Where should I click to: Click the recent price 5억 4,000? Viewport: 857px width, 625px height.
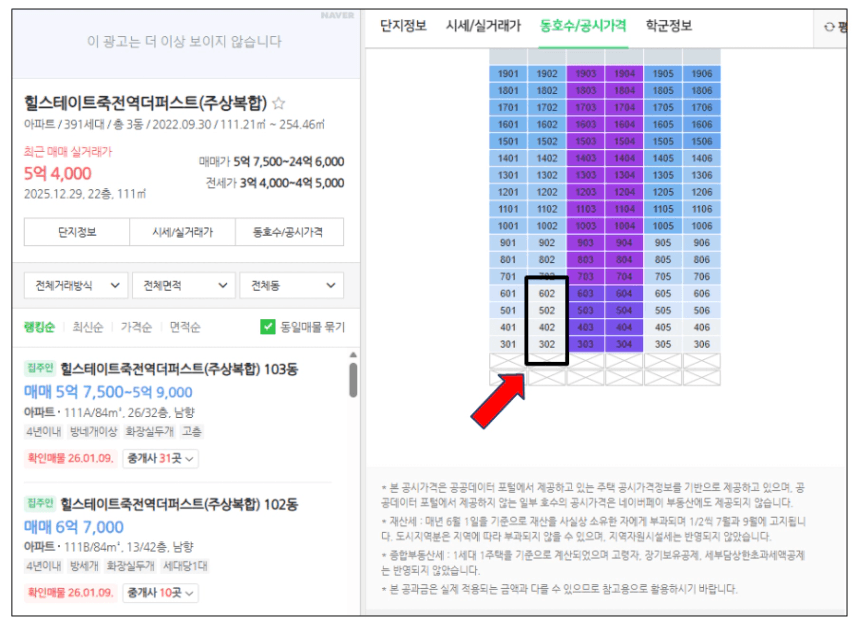[x=57, y=174]
